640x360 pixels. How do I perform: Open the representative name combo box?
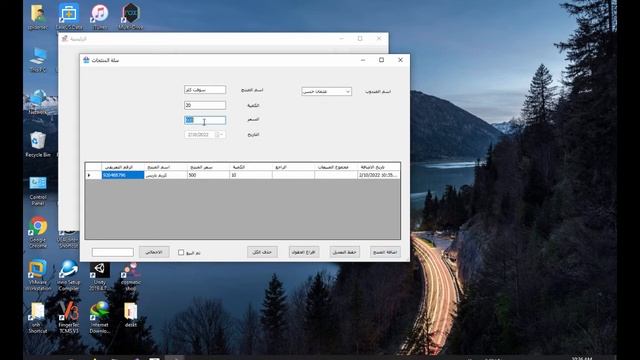(327, 91)
